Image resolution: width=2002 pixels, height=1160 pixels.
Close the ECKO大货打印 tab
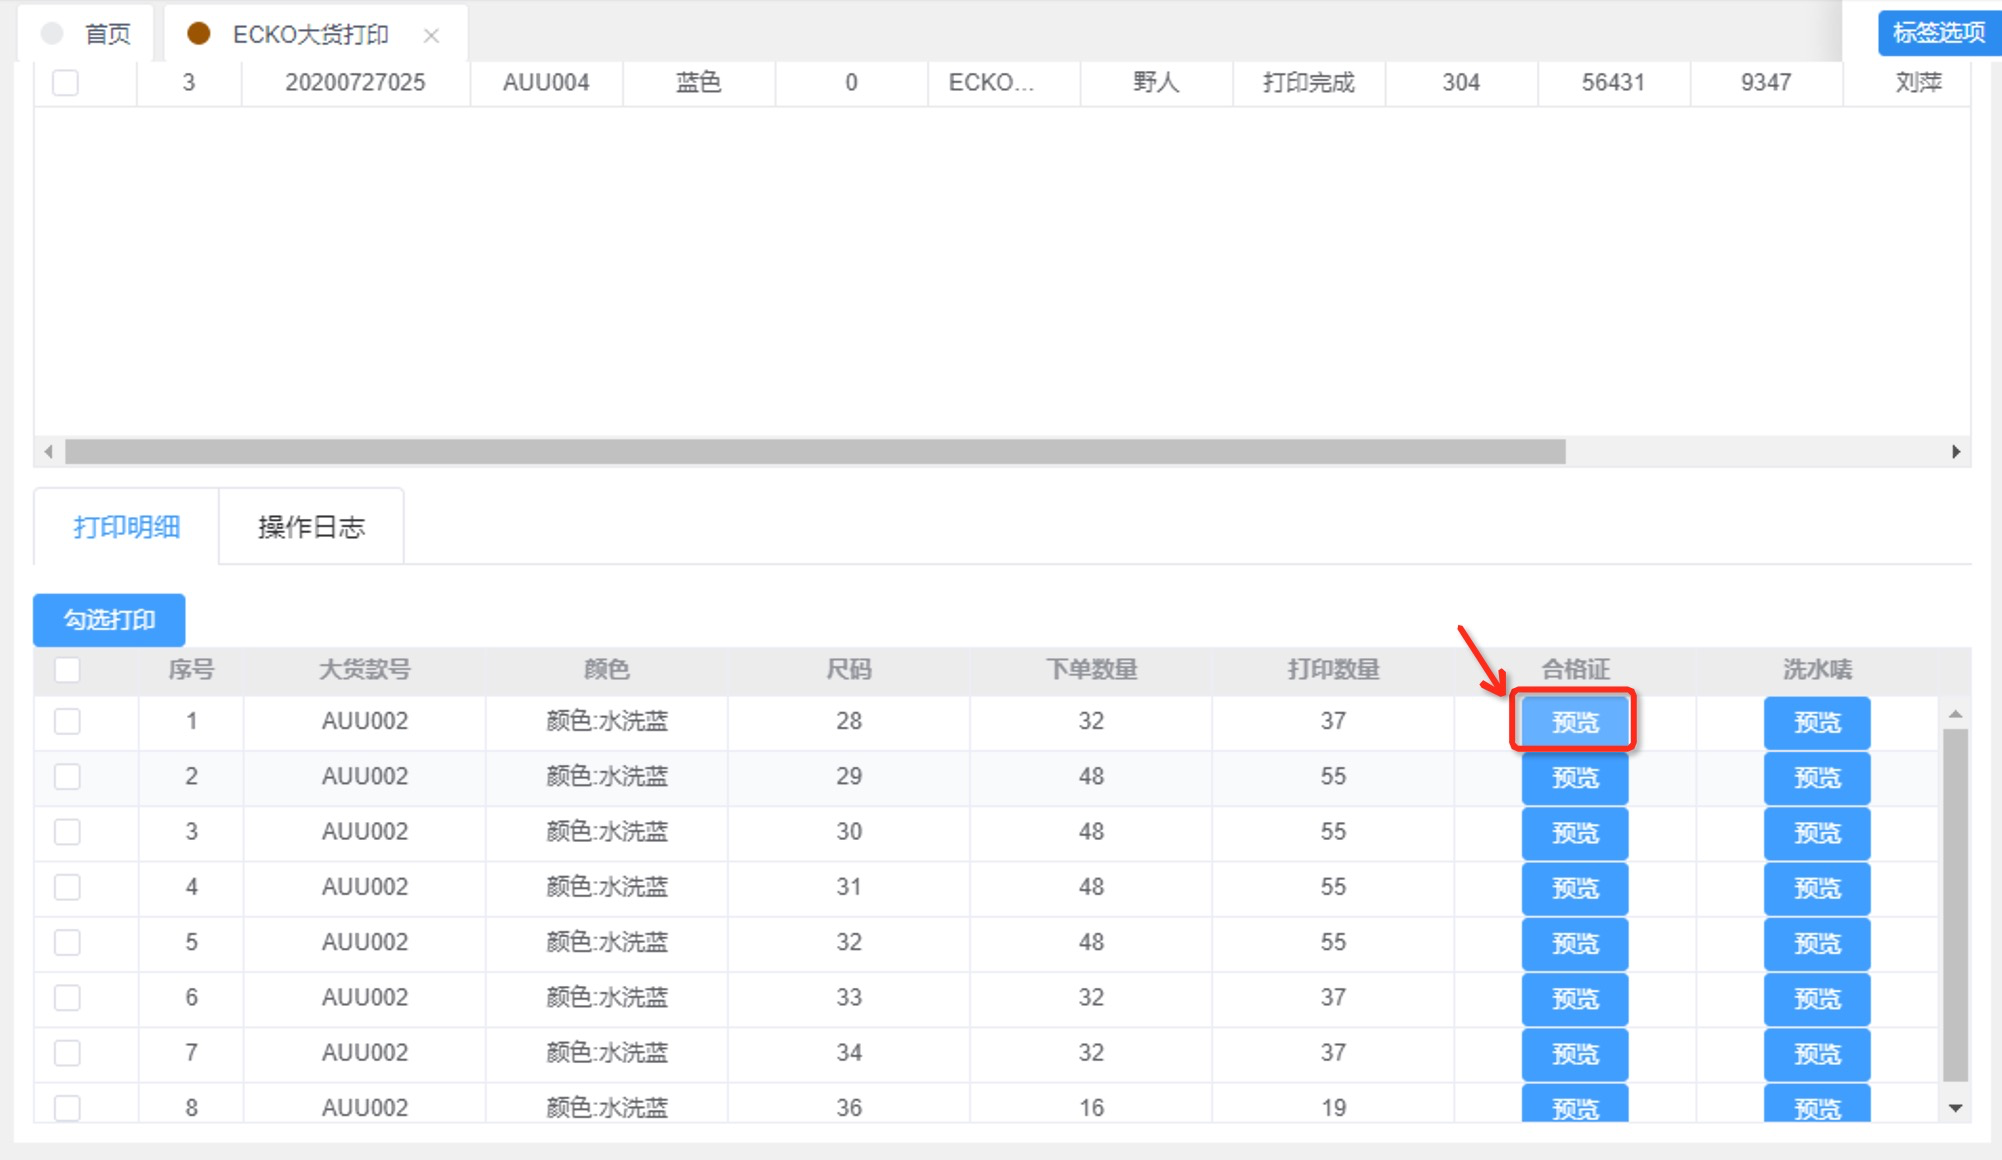point(431,36)
